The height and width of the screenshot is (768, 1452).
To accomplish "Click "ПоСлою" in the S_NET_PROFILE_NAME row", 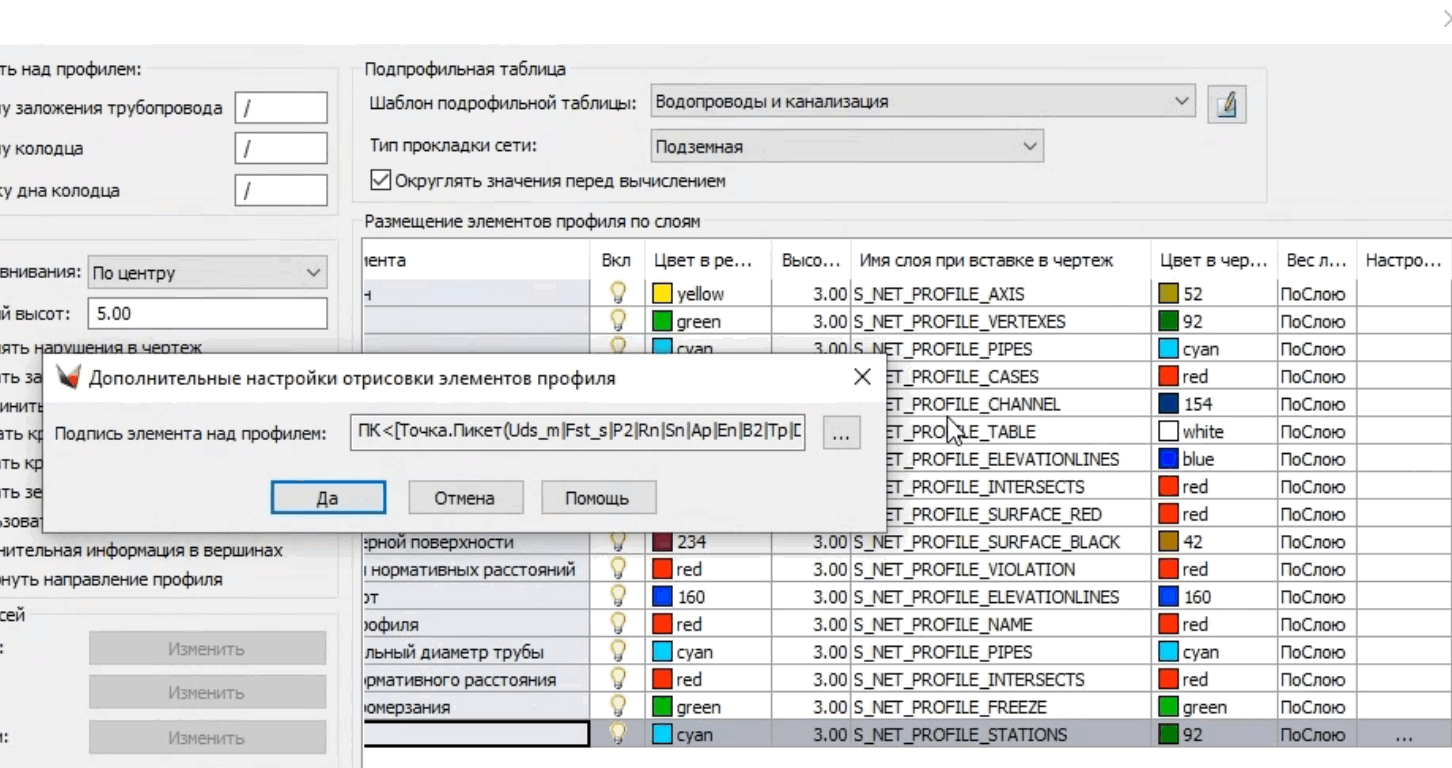I will 1316,624.
